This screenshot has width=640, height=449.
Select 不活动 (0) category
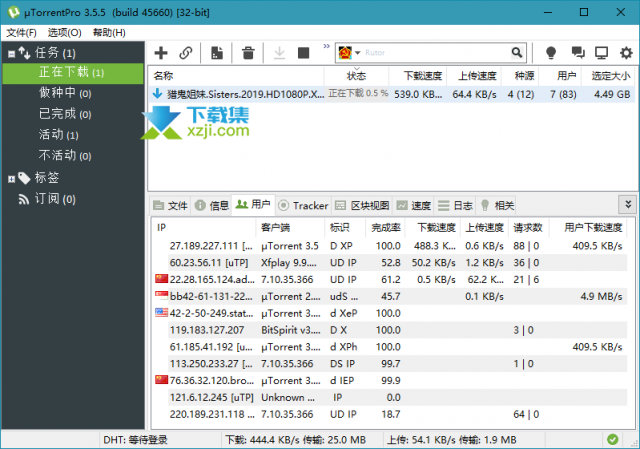click(64, 156)
